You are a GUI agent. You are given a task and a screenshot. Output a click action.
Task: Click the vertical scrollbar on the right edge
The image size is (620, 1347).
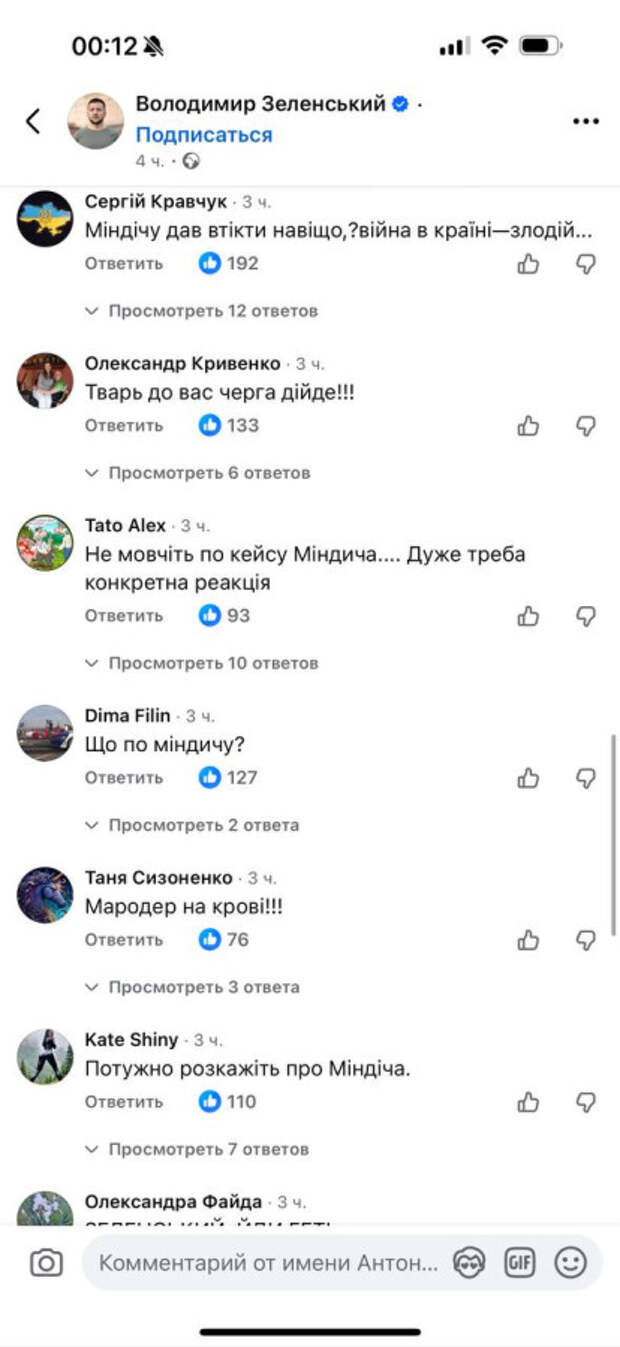point(613,834)
